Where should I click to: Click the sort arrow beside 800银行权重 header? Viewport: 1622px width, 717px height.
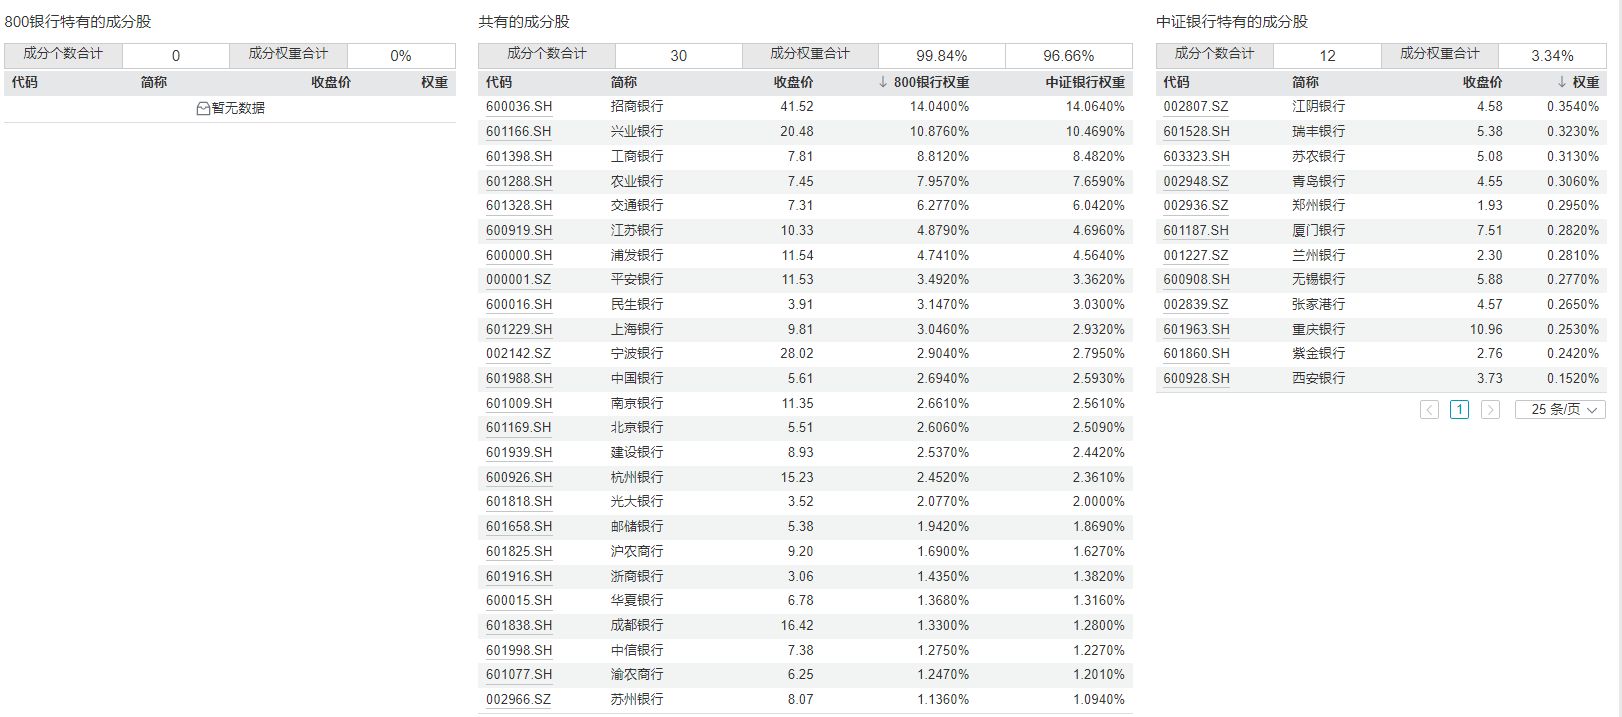(x=882, y=82)
